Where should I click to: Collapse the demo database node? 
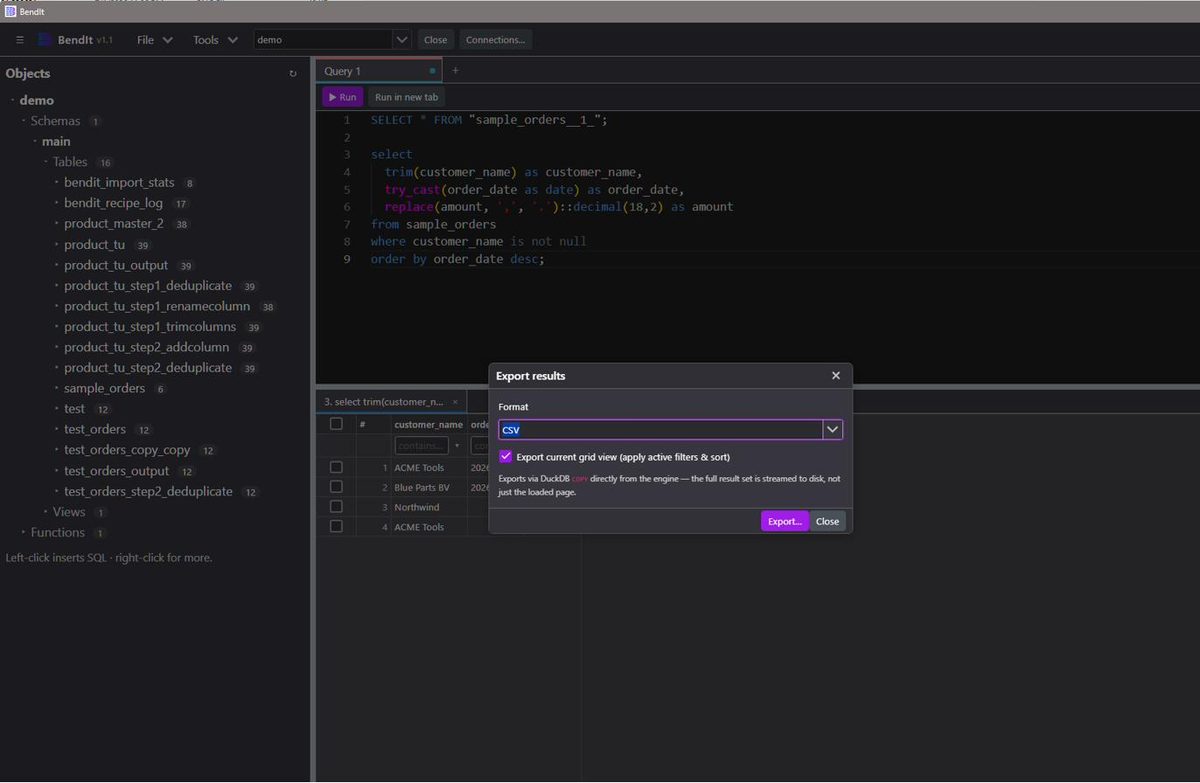12,100
